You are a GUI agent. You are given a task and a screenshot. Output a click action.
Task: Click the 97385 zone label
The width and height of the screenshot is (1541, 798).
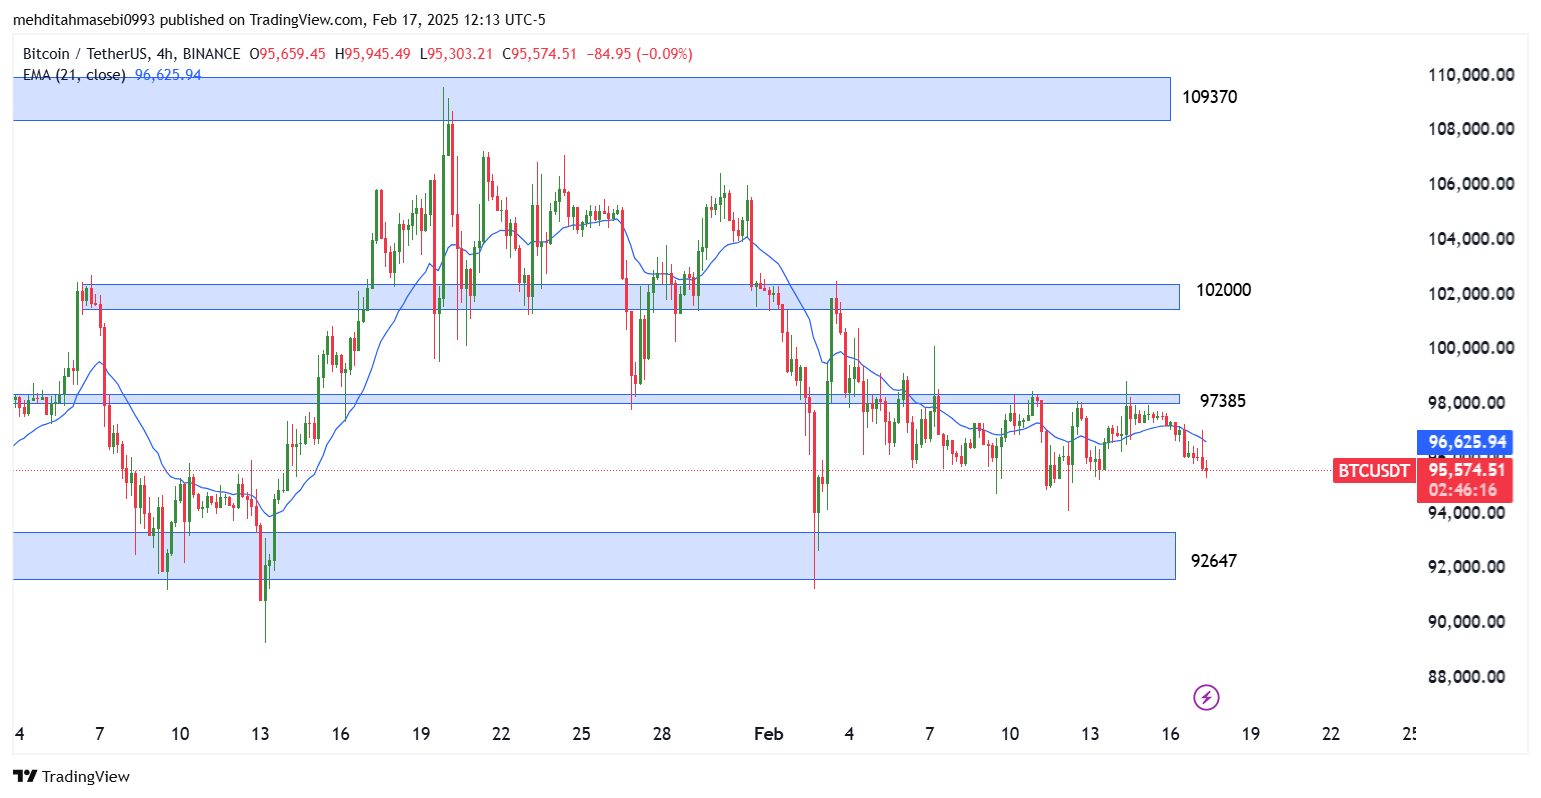pos(1222,401)
